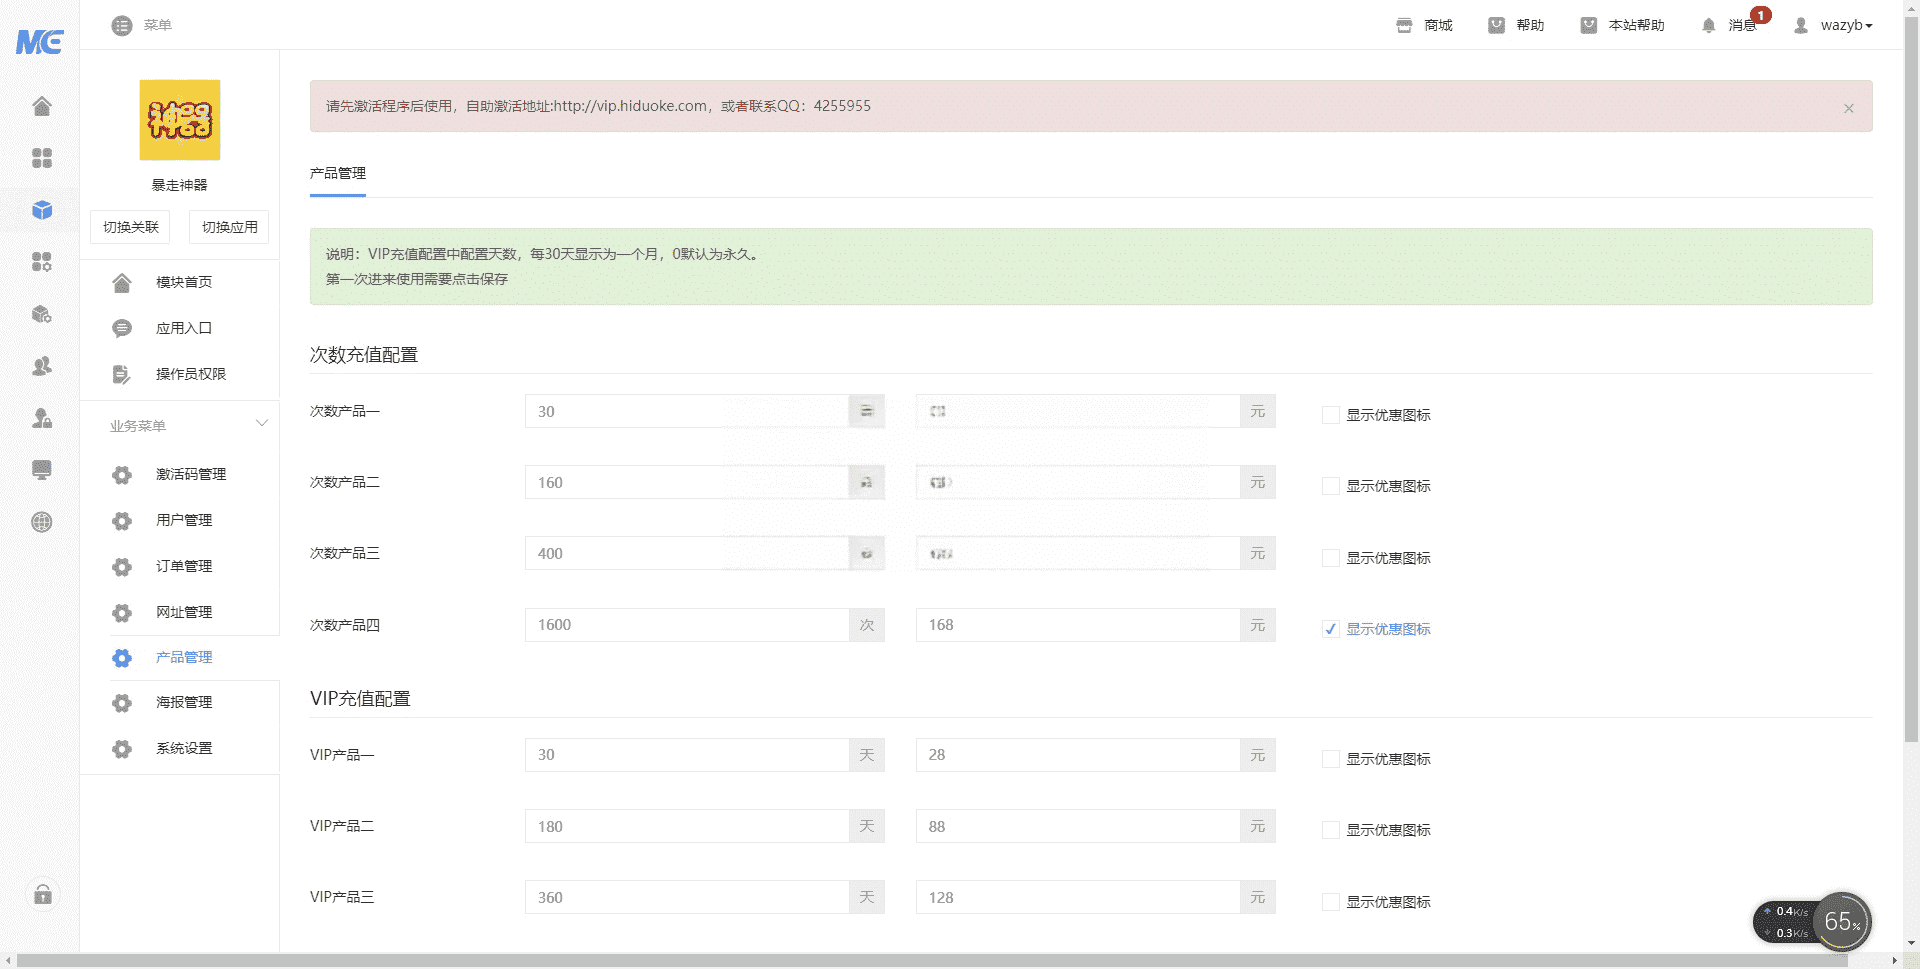Image resolution: width=1920 pixels, height=969 pixels.
Task: Open the monitor icon in rail
Action: pos(41,470)
